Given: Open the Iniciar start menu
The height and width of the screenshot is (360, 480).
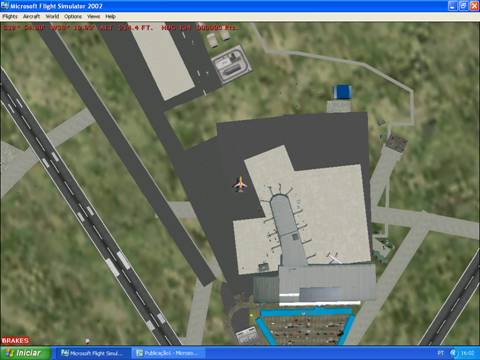Looking at the screenshot, I should click(x=26, y=353).
